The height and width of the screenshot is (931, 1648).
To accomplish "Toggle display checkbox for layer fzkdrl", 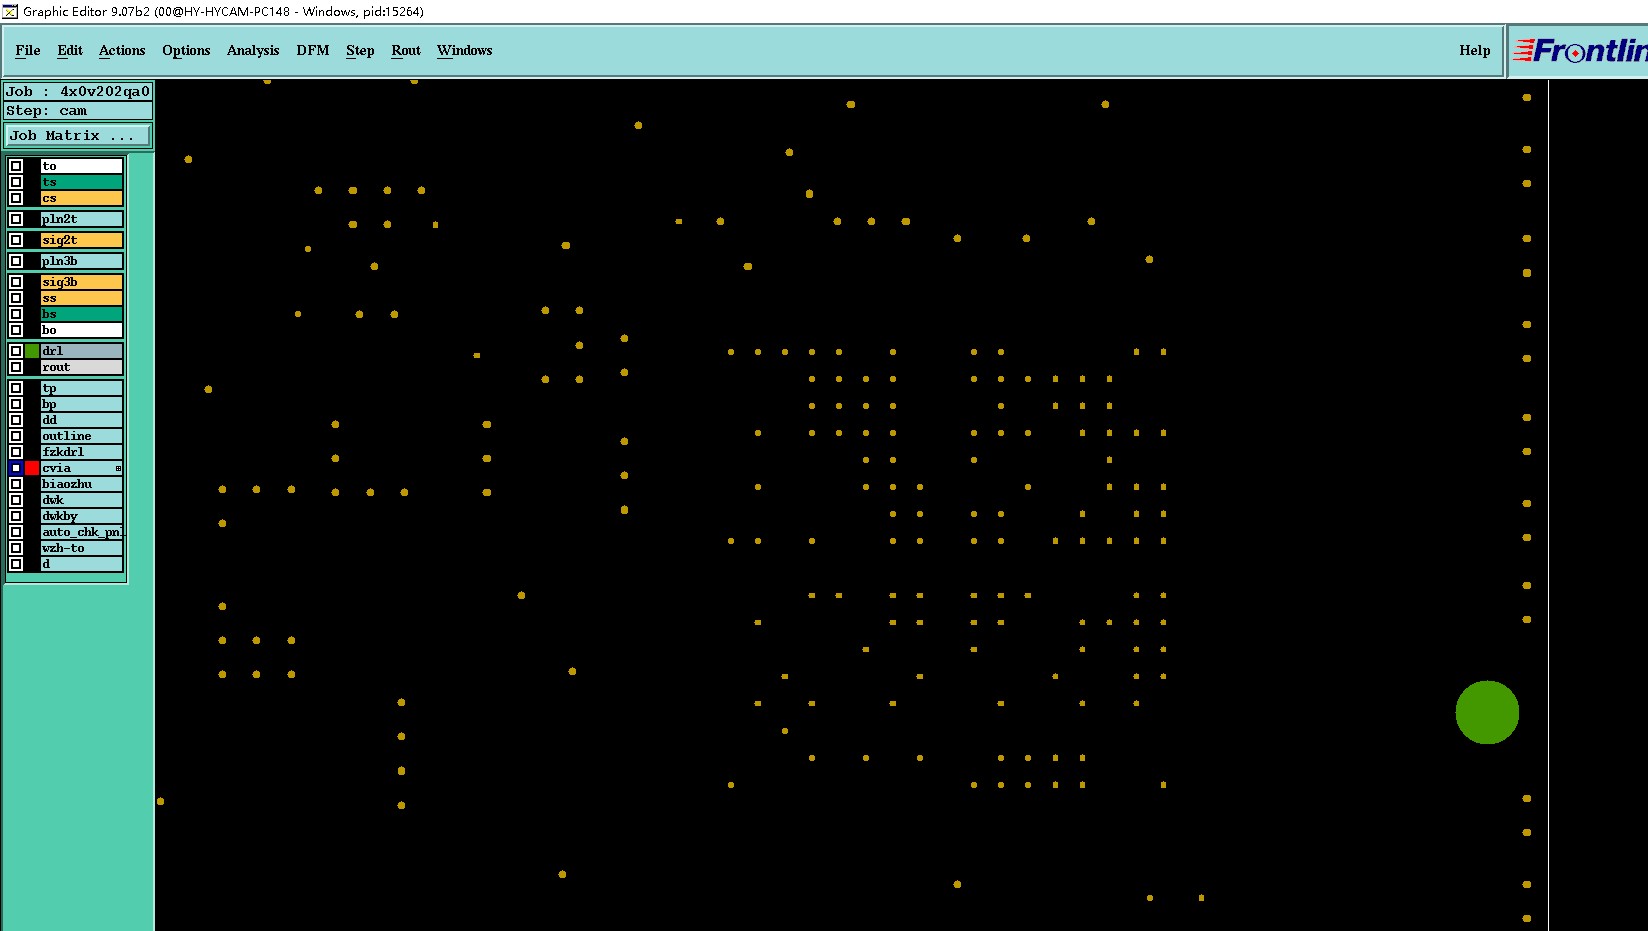I will pyautogui.click(x=16, y=452).
